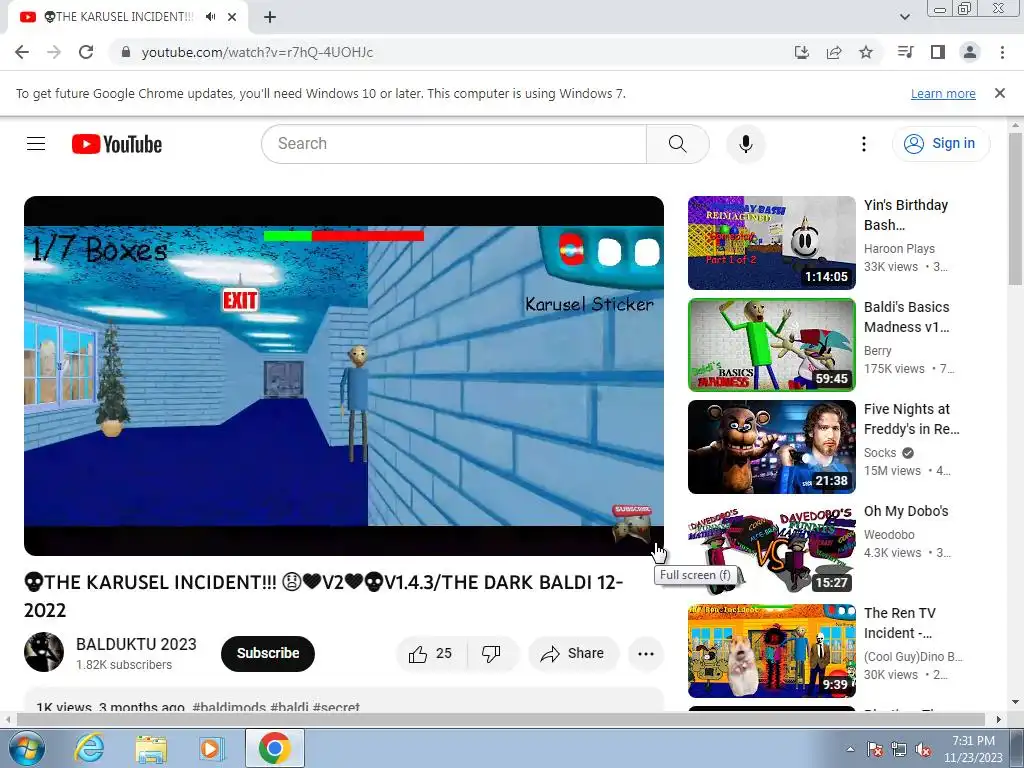
Task: Open Weodobo channel name
Action: [x=889, y=534]
